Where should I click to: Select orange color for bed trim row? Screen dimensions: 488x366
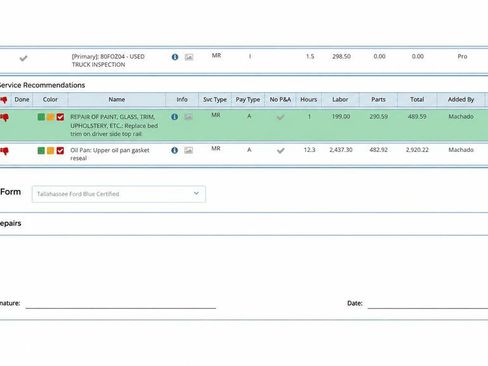click(50, 117)
